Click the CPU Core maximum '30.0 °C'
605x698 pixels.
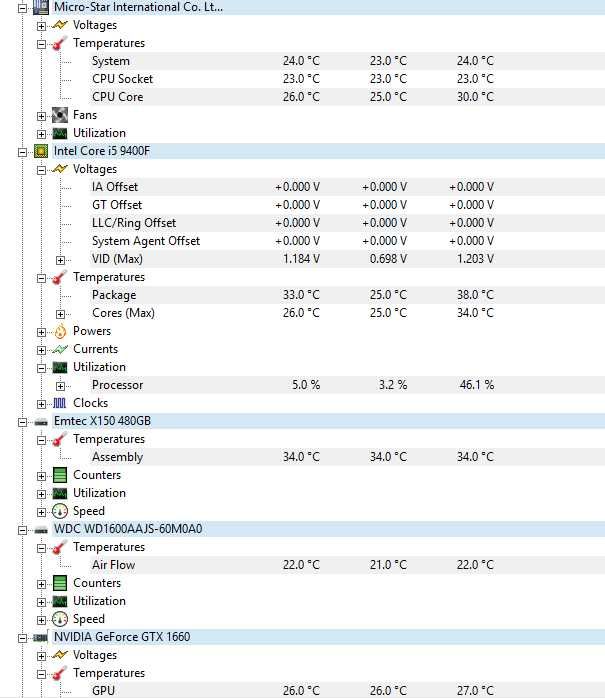pos(475,97)
